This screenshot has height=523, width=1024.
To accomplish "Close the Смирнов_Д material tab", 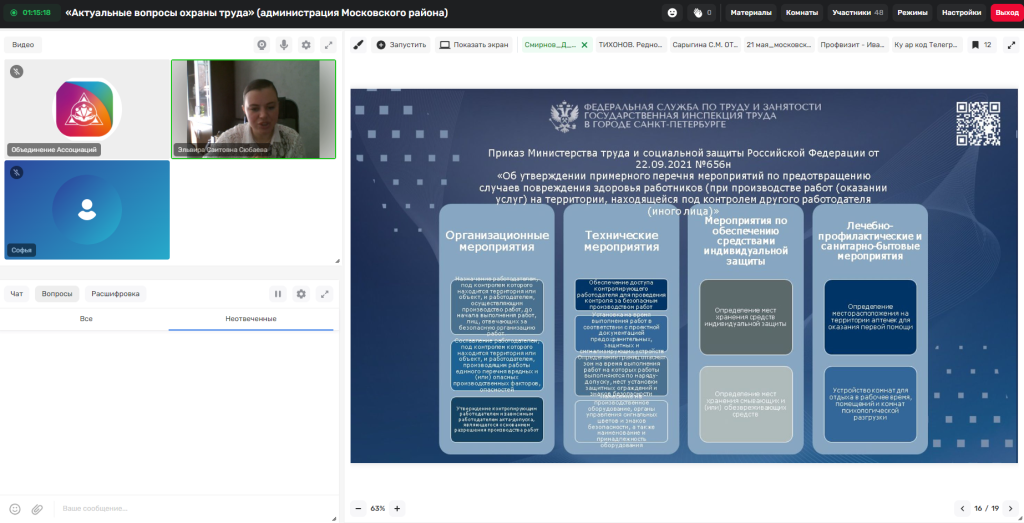I will (x=584, y=45).
